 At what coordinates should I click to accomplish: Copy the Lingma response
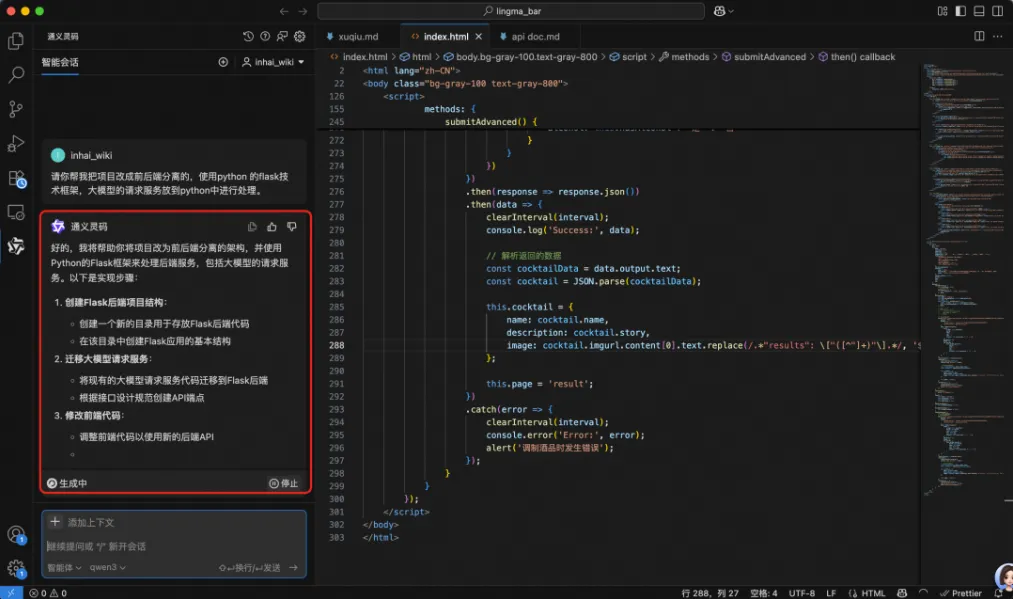[252, 227]
